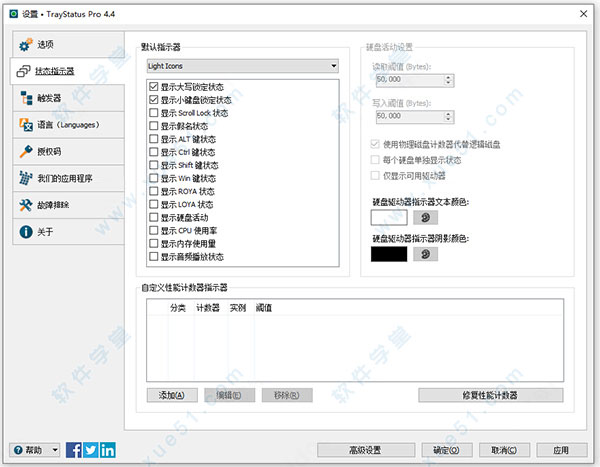
Task: Click the 添加(A) button
Action: click(x=172, y=395)
